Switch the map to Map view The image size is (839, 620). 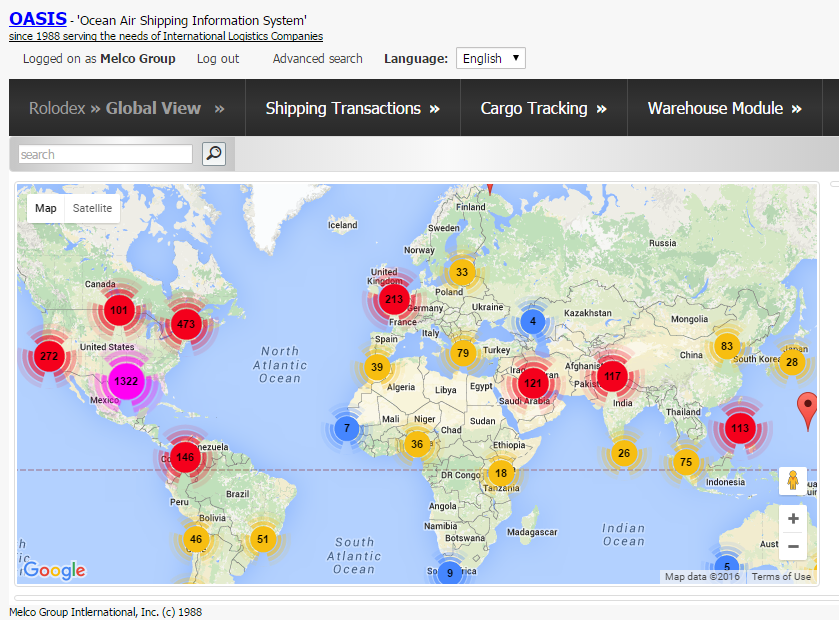coord(45,208)
